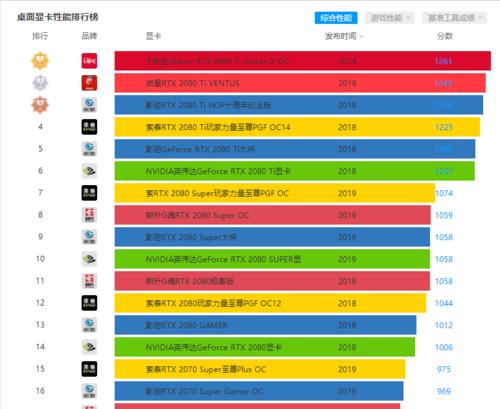This screenshot has height=409, width=500.
Task: Click rank number 16
Action: [x=40, y=391]
